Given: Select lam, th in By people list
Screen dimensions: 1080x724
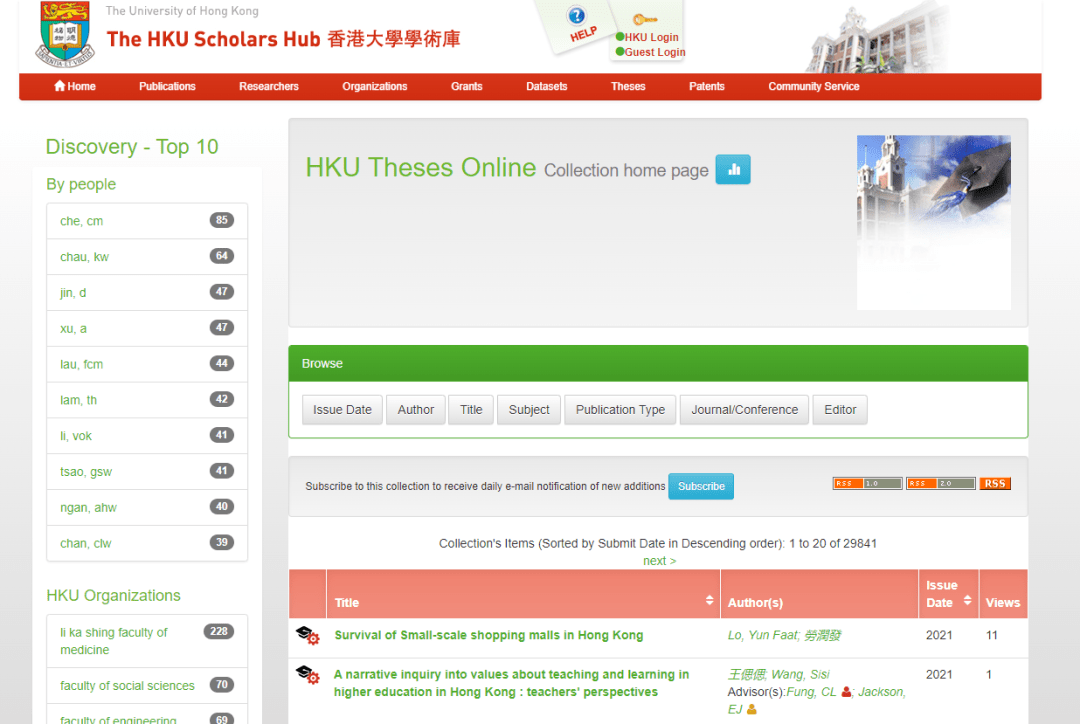Looking at the screenshot, I should (147, 400).
